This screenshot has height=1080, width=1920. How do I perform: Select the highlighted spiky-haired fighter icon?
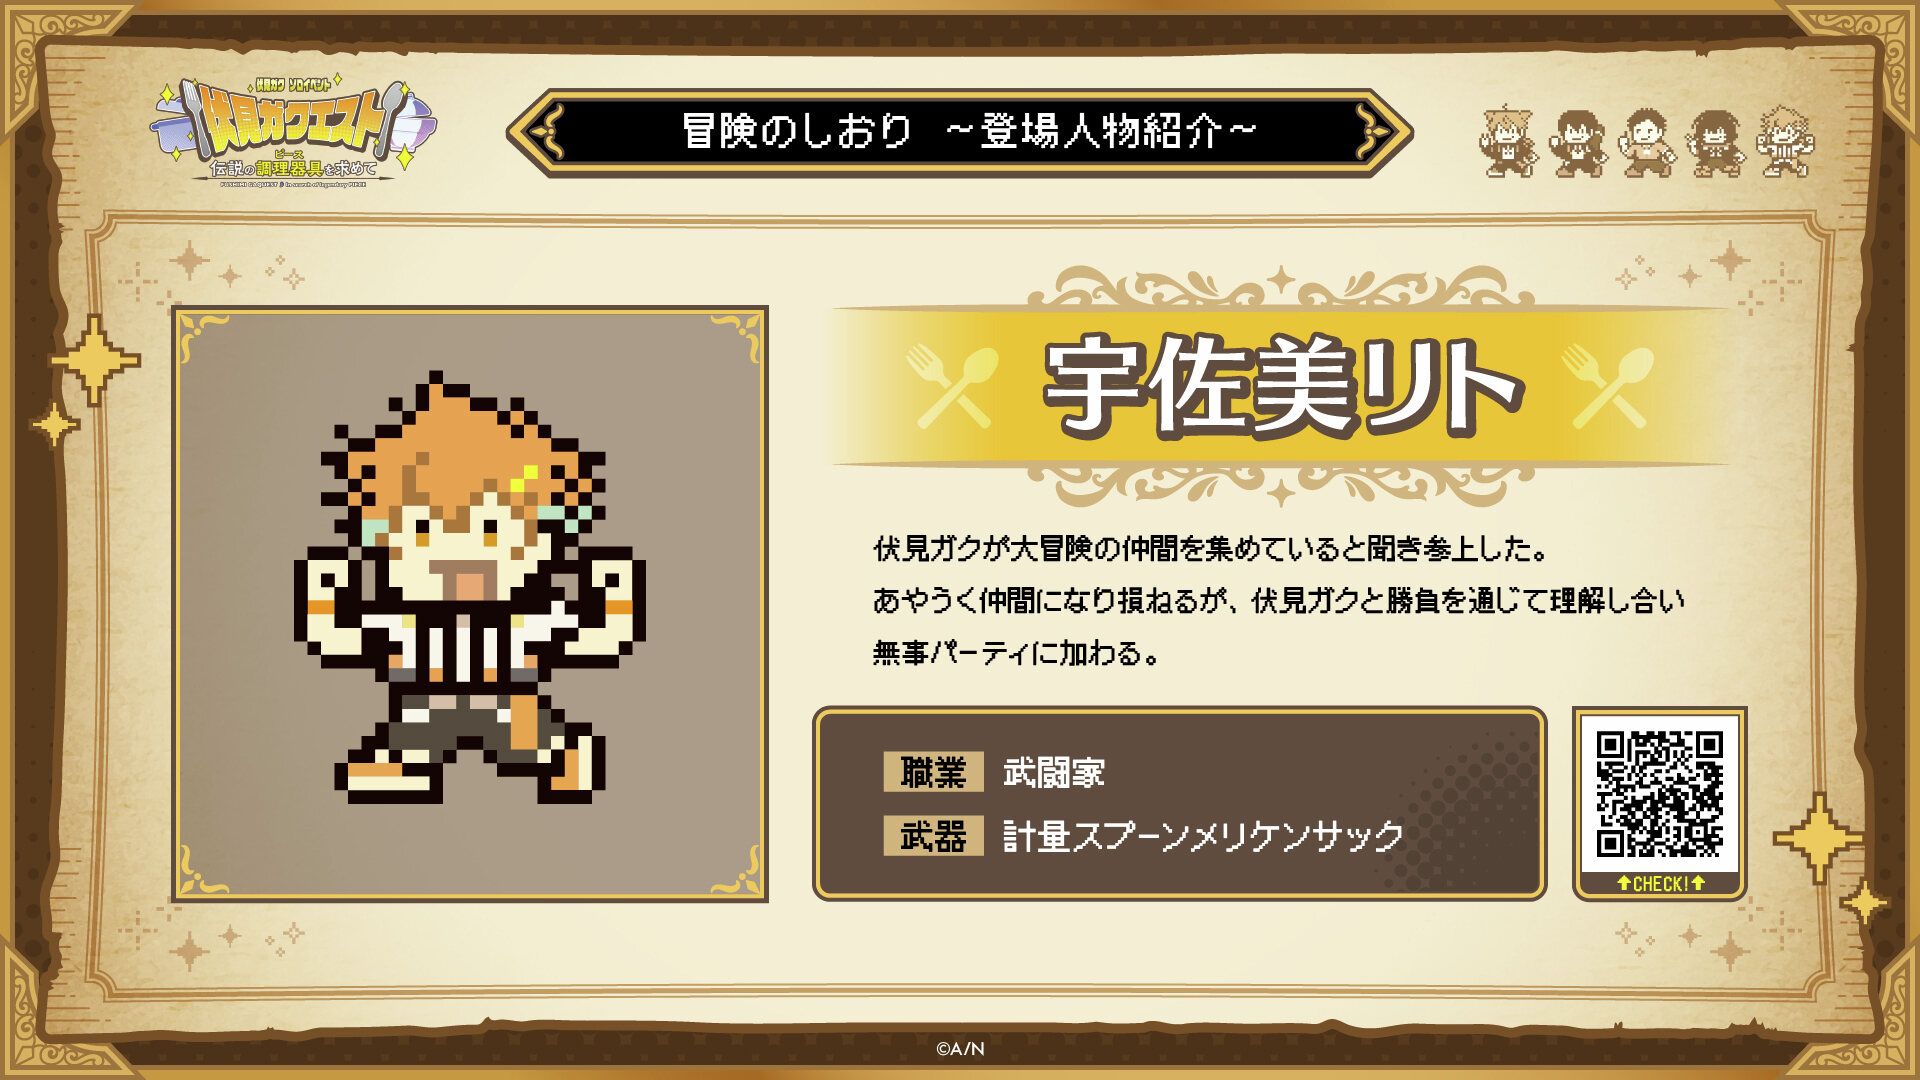click(1785, 141)
